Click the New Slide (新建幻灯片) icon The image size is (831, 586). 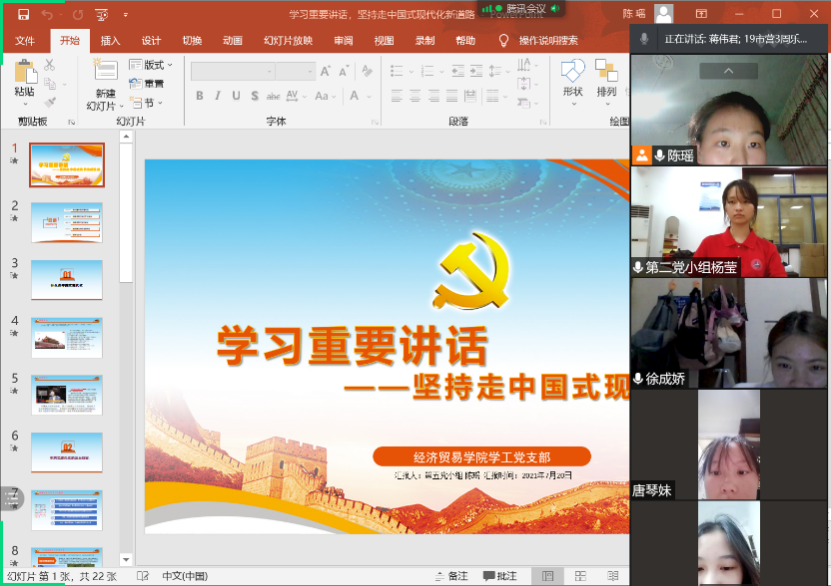click(104, 76)
